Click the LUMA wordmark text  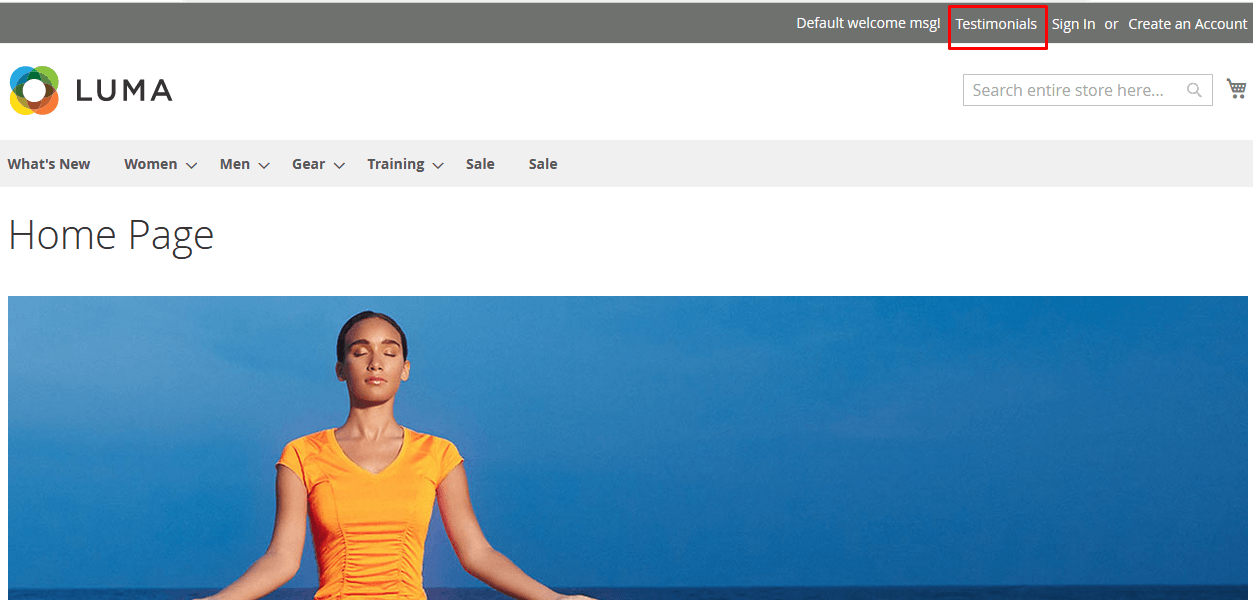[x=124, y=91]
